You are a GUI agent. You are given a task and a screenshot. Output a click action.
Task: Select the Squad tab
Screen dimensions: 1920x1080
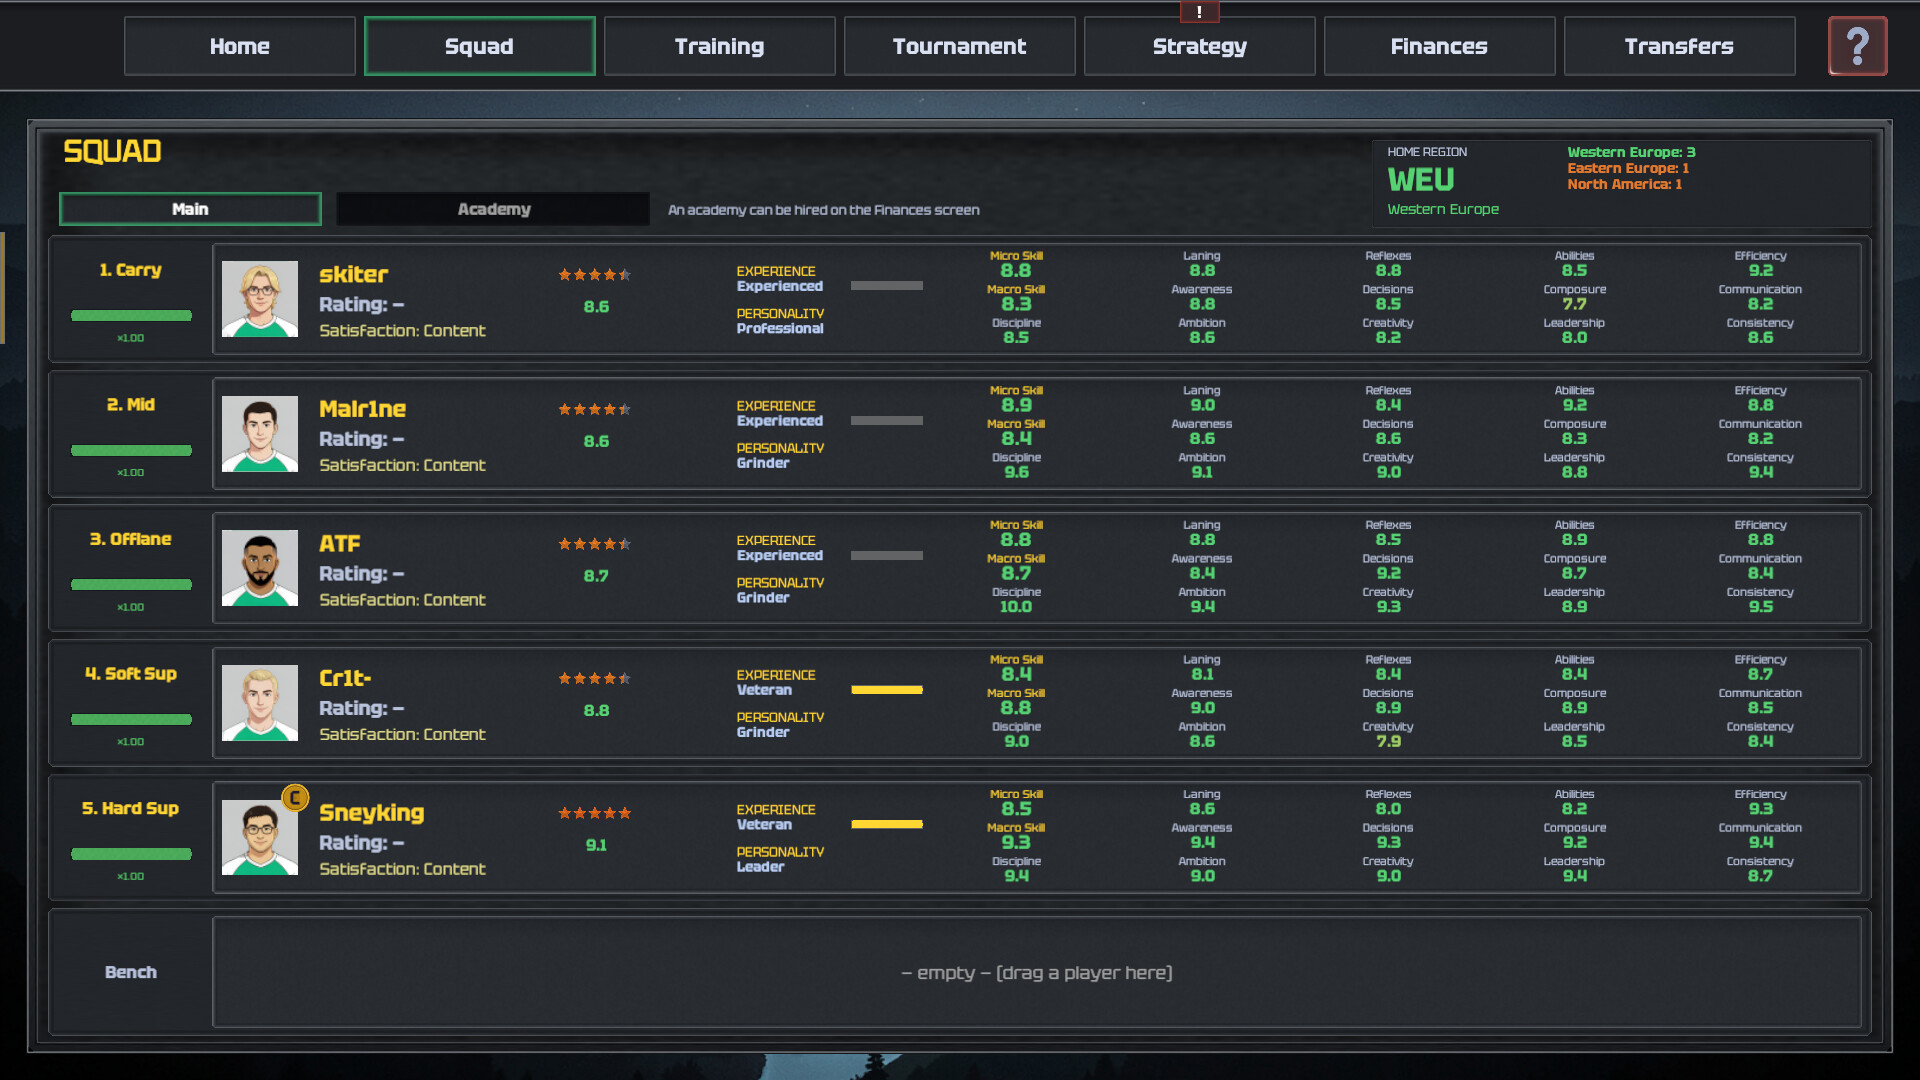(x=480, y=46)
